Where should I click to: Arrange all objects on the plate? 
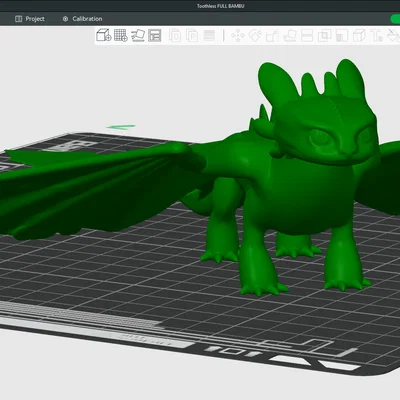pyautogui.click(x=155, y=35)
